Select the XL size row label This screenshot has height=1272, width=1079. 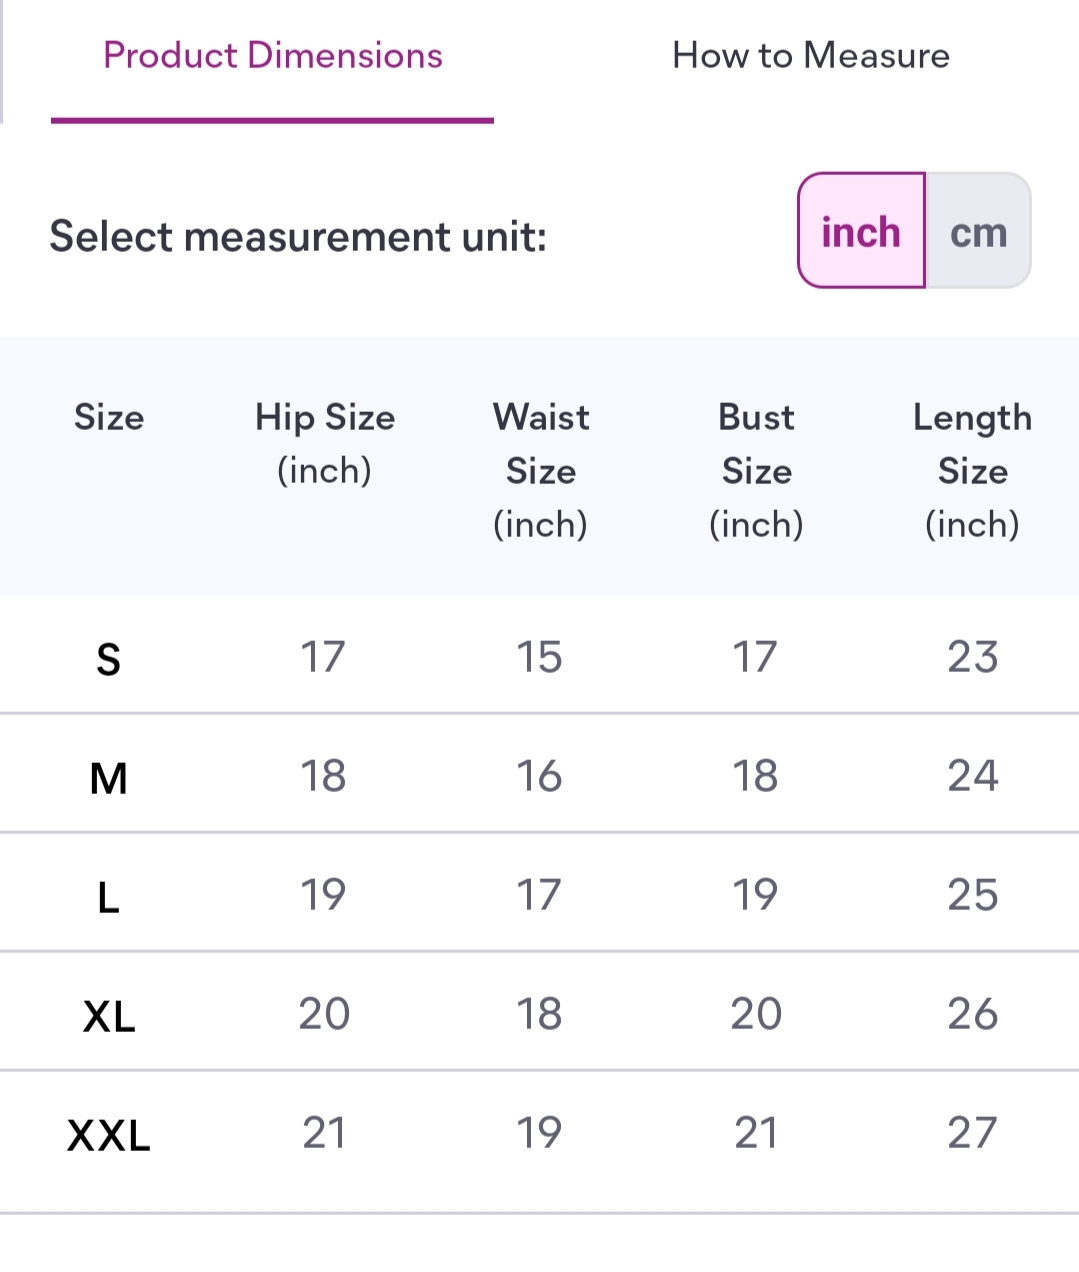pos(108,1016)
